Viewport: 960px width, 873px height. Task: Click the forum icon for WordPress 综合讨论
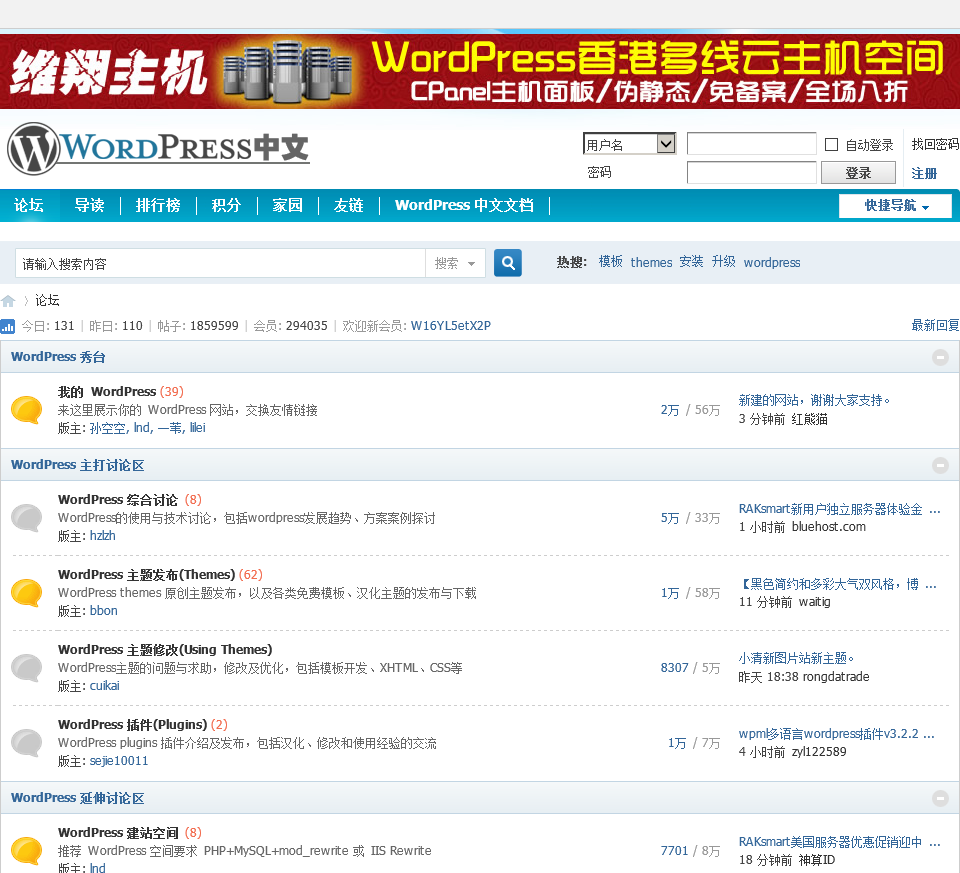pos(27,517)
